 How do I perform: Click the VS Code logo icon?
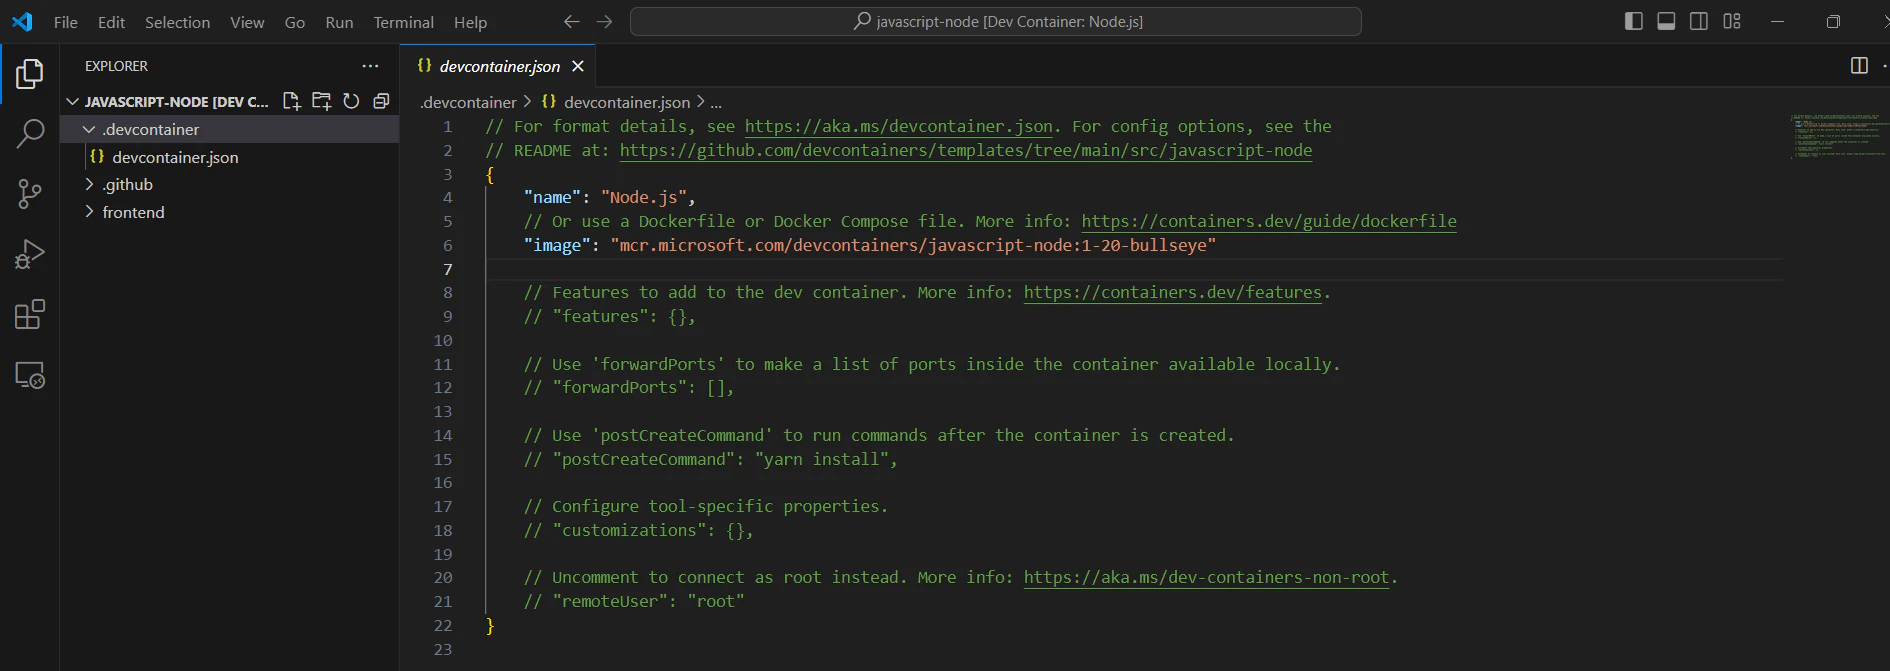click(x=22, y=22)
